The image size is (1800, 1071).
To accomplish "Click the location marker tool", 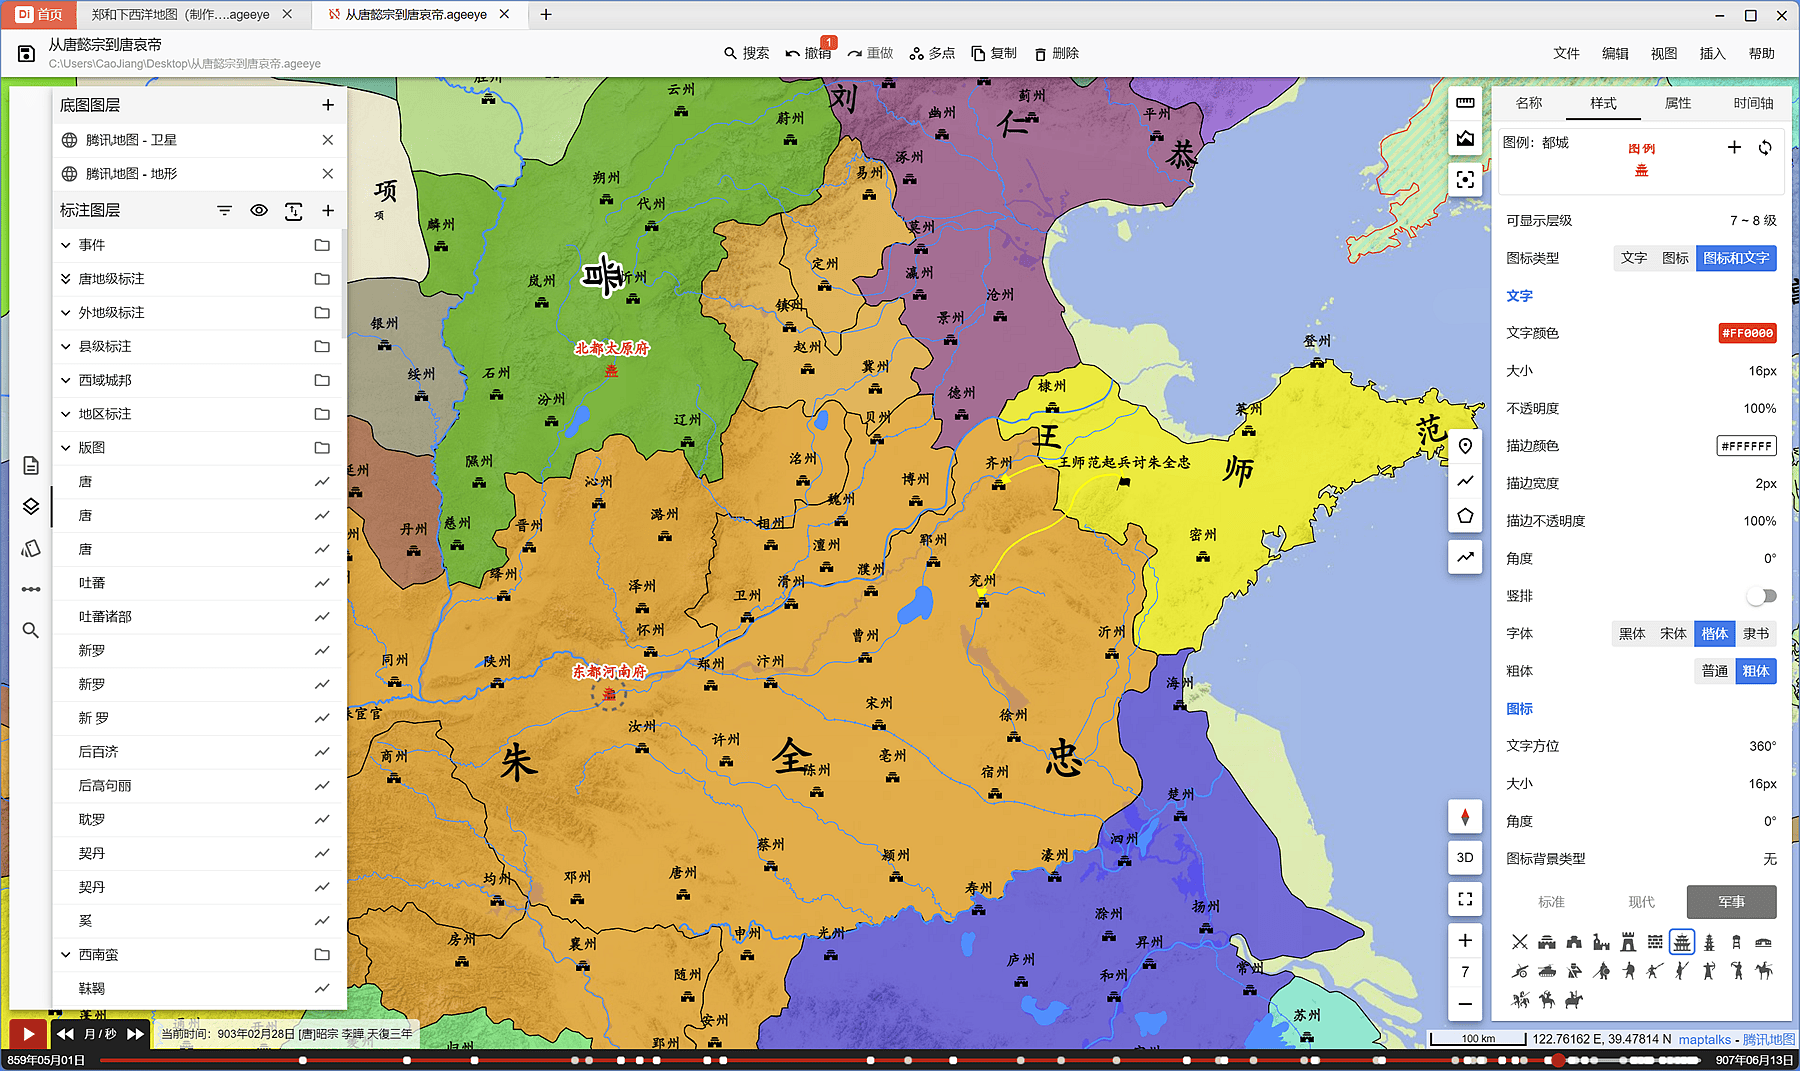I will 1465,446.
